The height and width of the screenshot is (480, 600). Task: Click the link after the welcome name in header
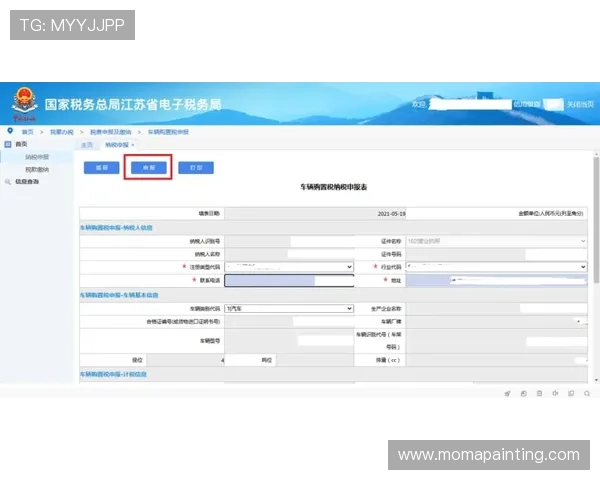point(527,104)
